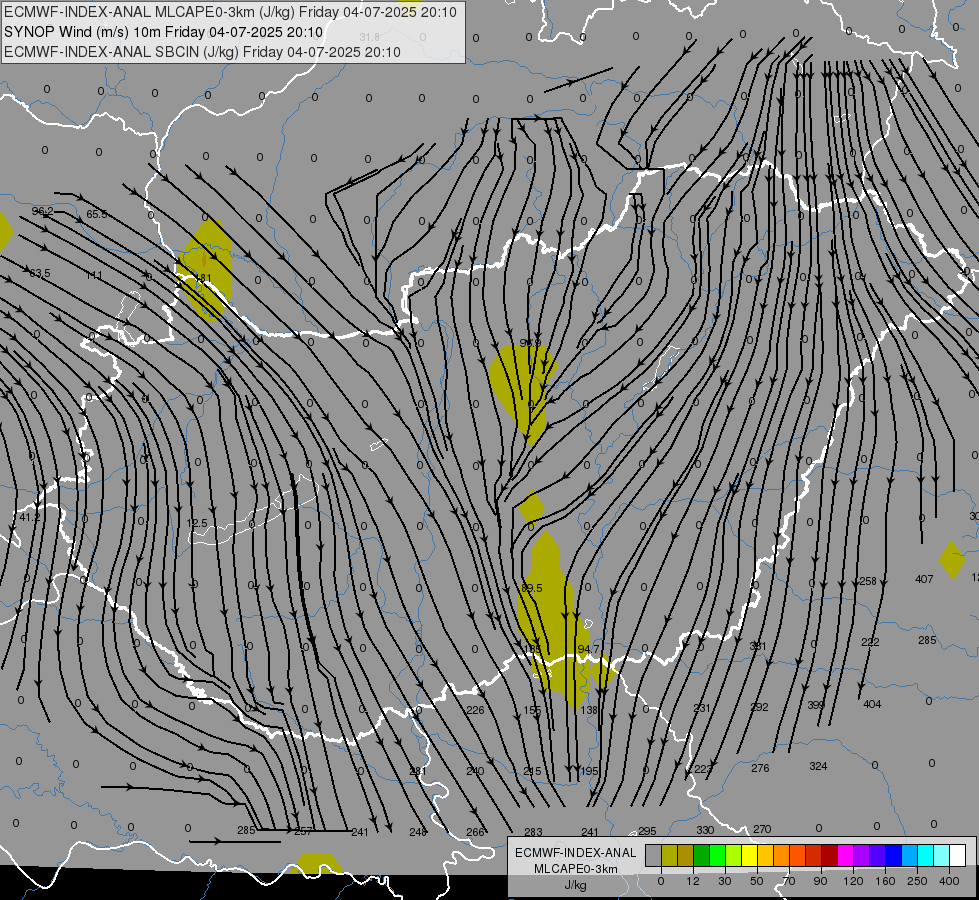Image resolution: width=979 pixels, height=900 pixels.
Task: Click the violet legend swatch above 160
Action: 878,856
